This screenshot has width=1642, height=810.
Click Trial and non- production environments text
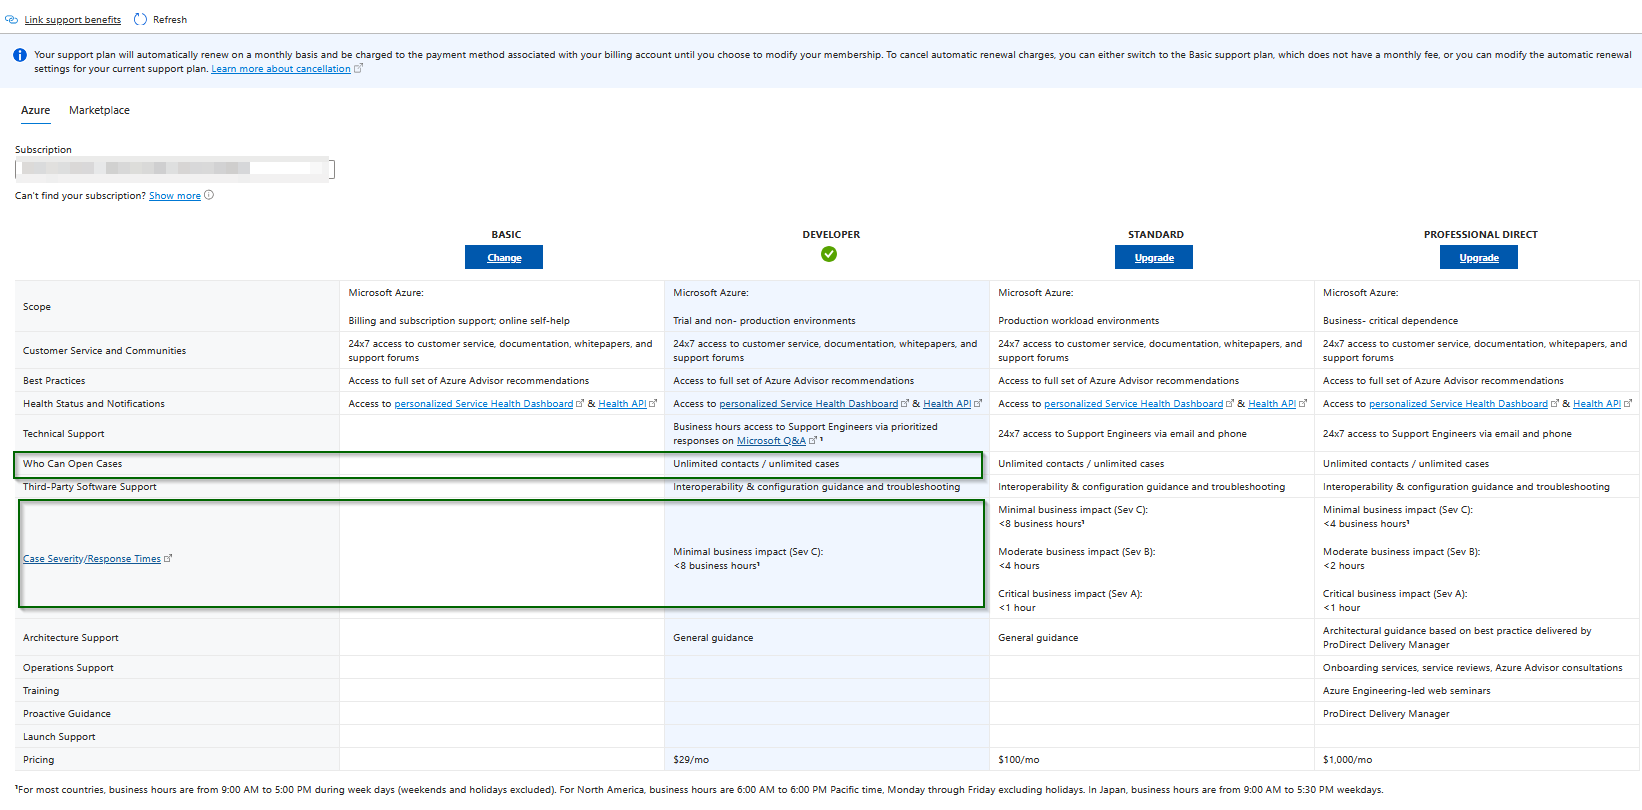[x=764, y=321]
